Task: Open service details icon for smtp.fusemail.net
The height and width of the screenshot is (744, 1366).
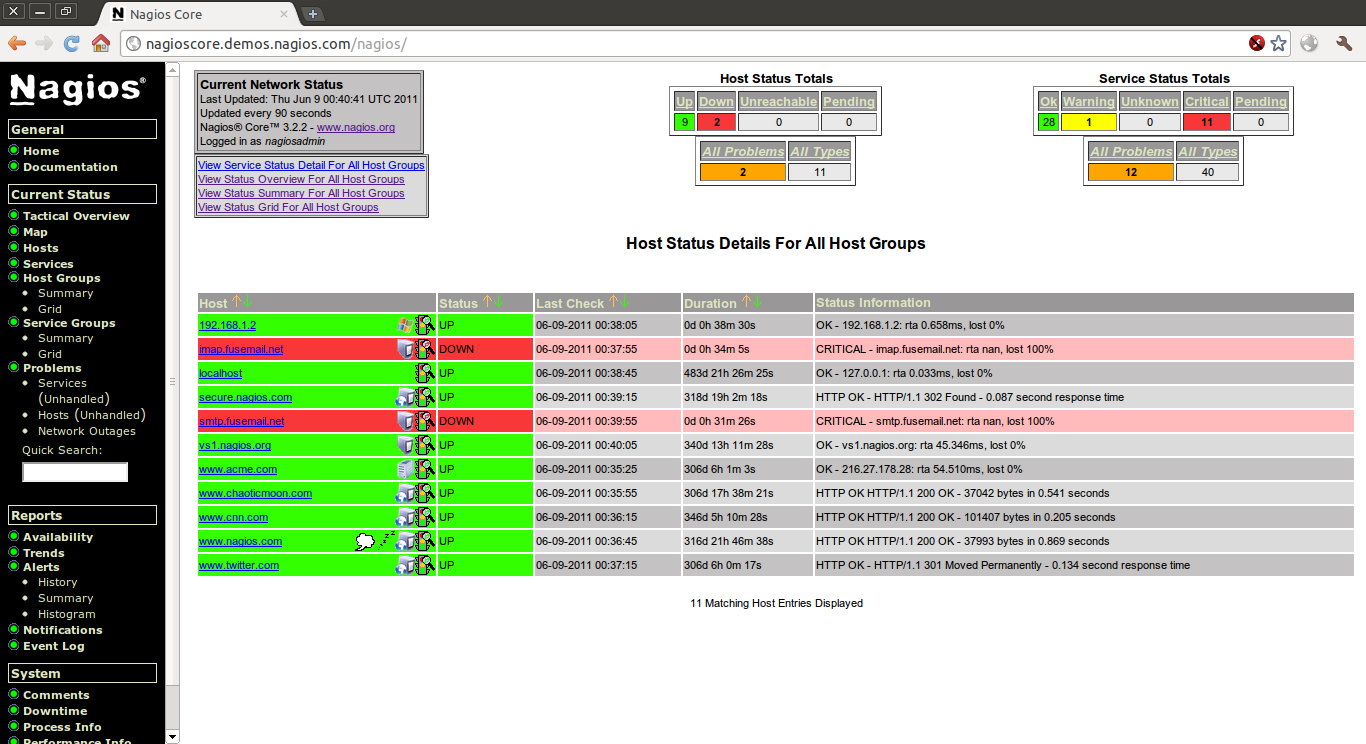Action: click(425, 420)
